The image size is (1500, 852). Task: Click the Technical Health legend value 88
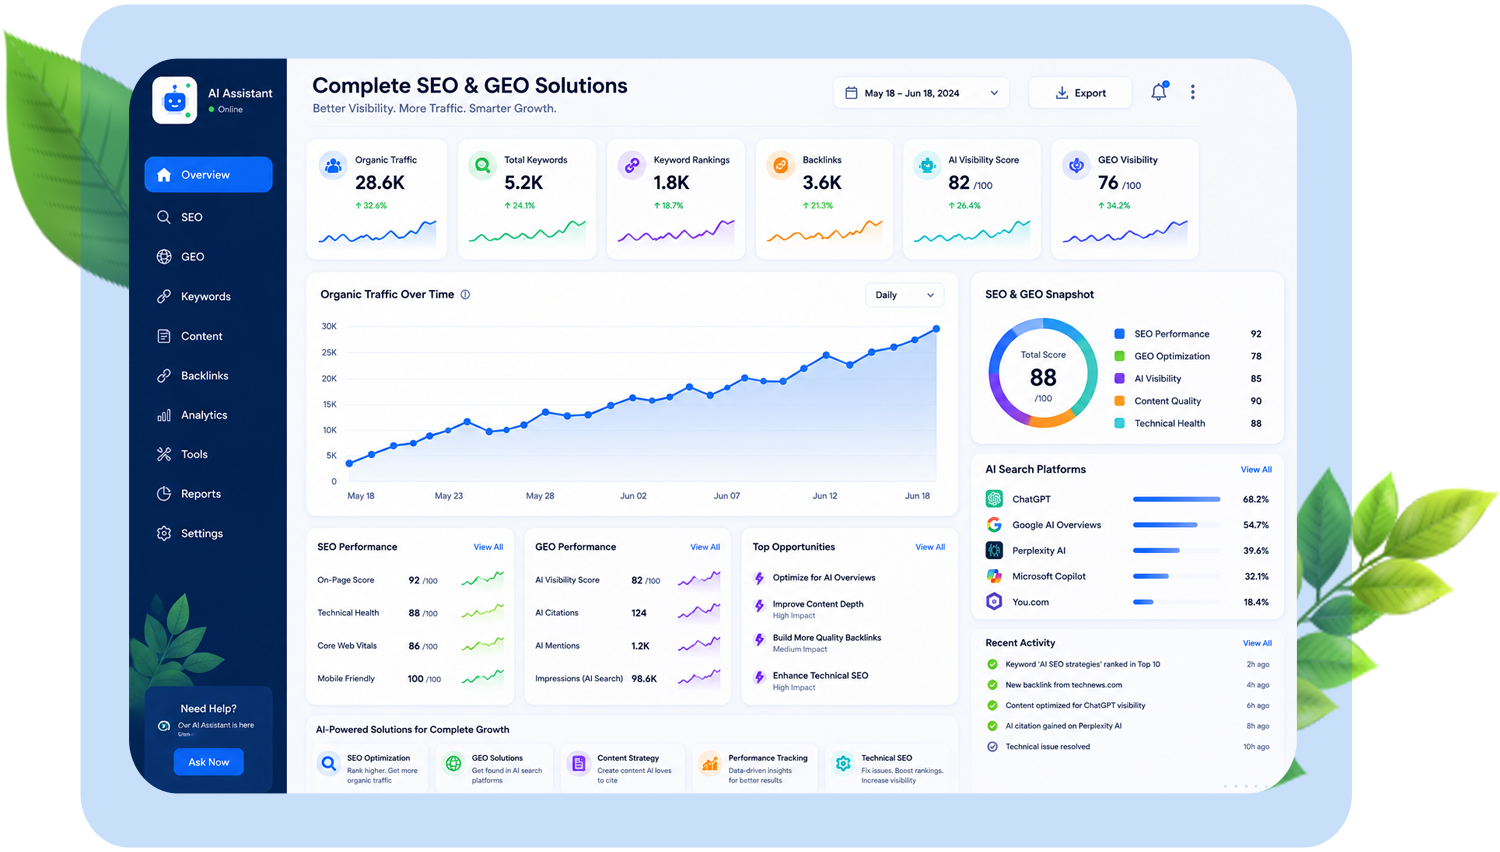(x=1256, y=424)
